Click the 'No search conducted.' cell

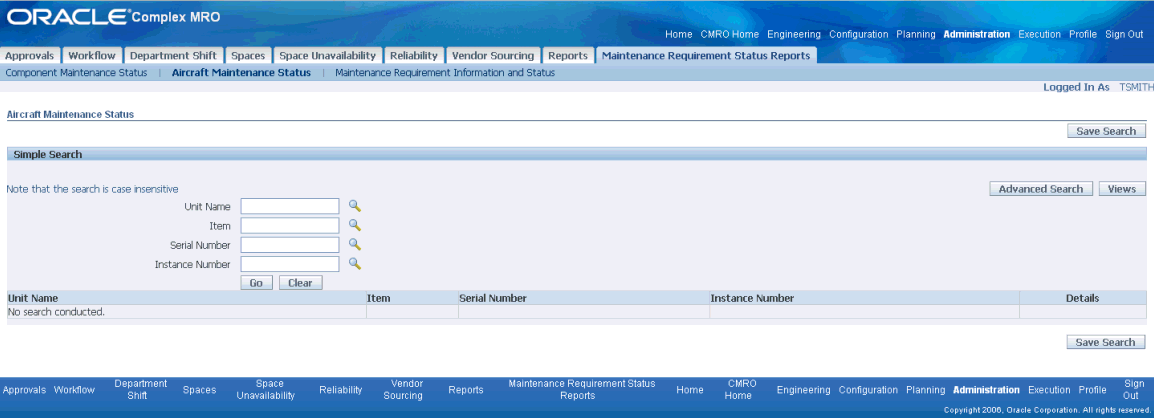pyautogui.click(x=186, y=312)
